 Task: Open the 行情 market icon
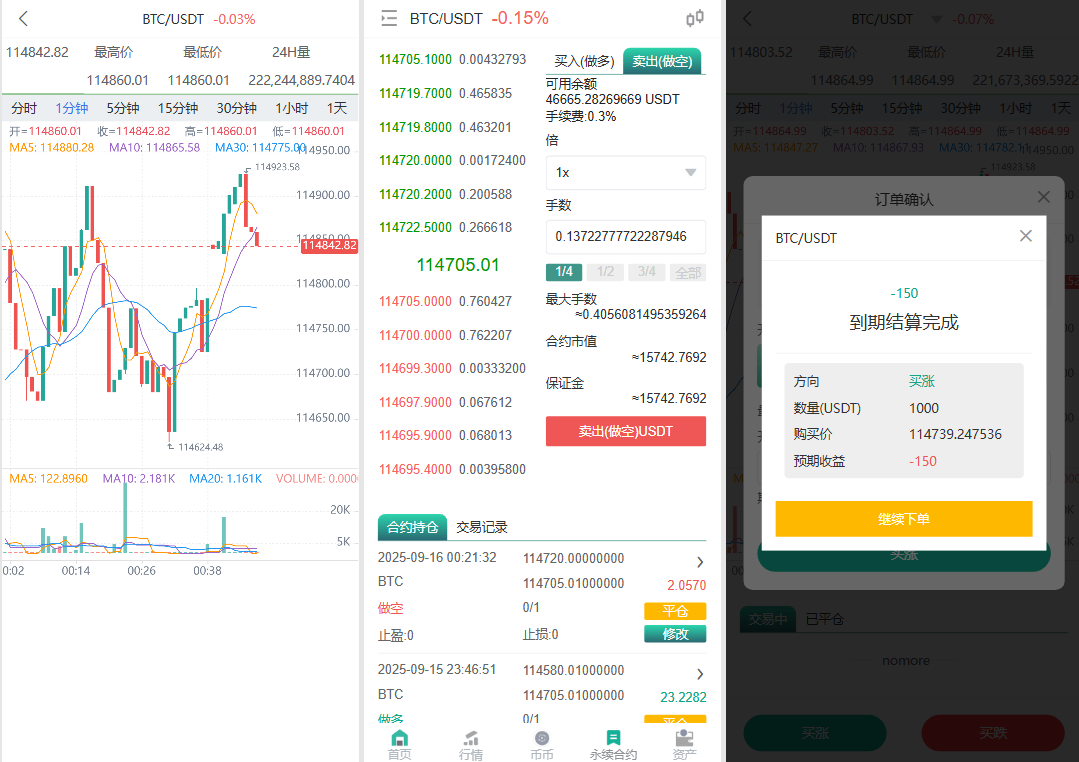click(471, 739)
